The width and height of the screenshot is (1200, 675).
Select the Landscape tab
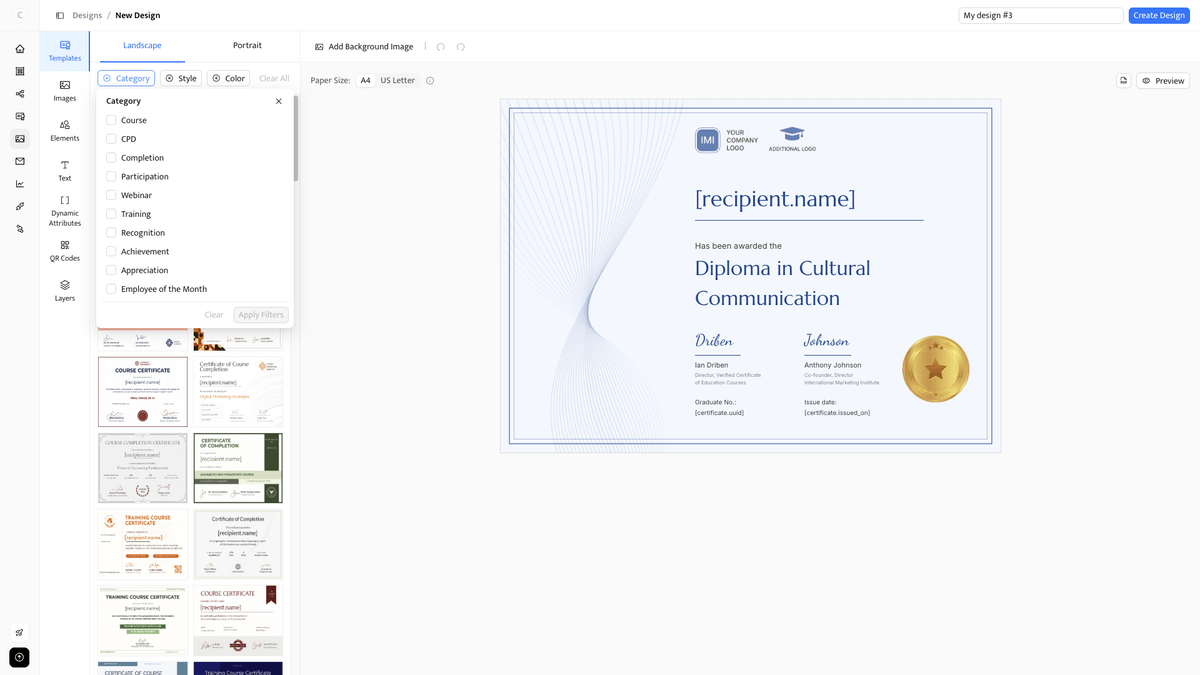(141, 45)
